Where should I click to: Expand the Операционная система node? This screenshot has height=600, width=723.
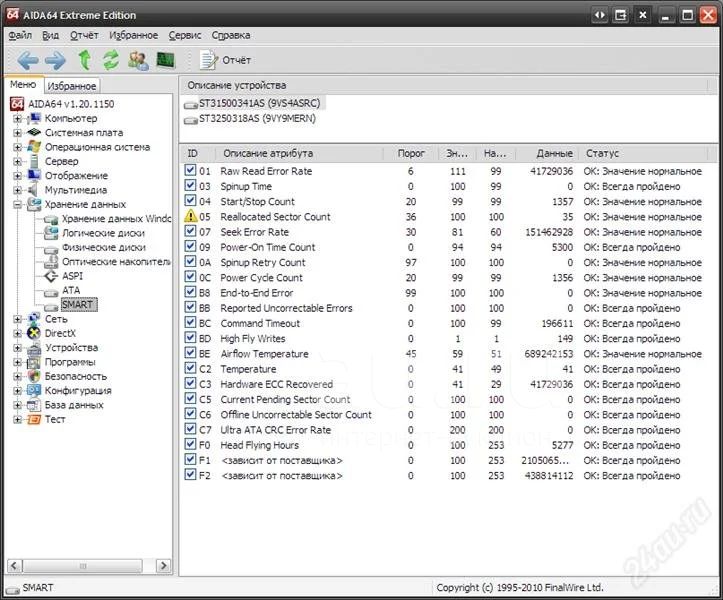point(17,148)
